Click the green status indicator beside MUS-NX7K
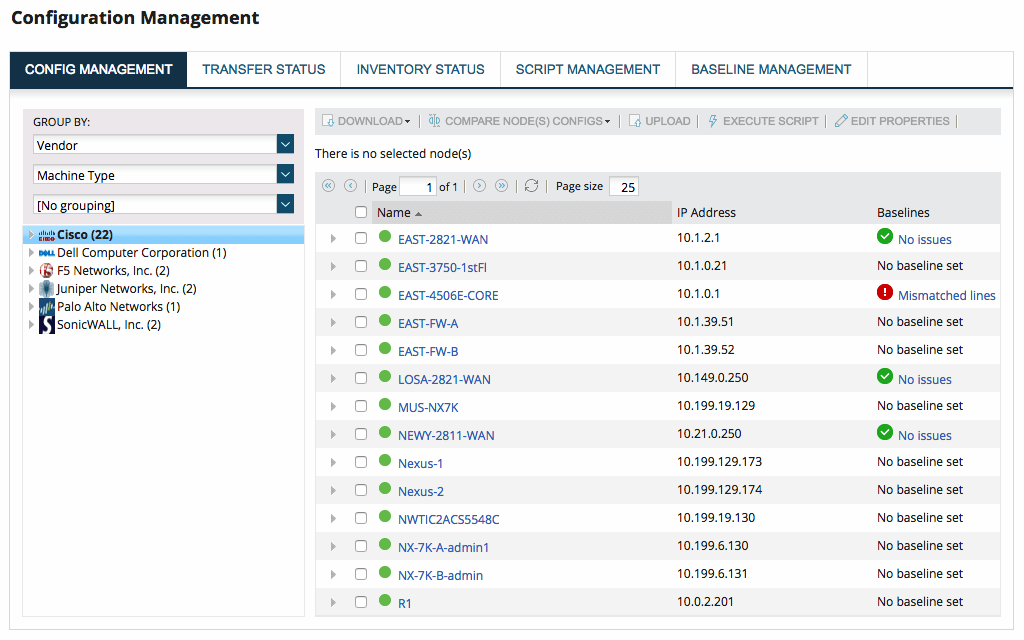Viewport: 1024px width, 640px height. (x=385, y=405)
